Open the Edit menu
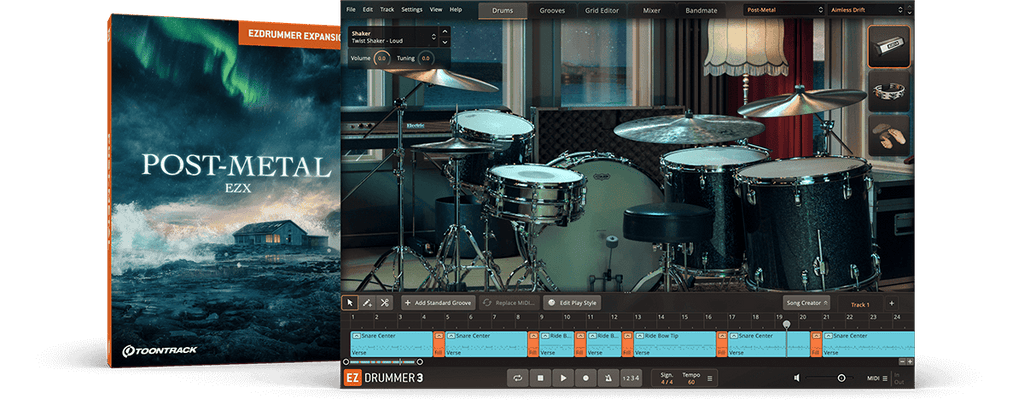Viewport: 1024px width, 416px height. click(x=368, y=10)
